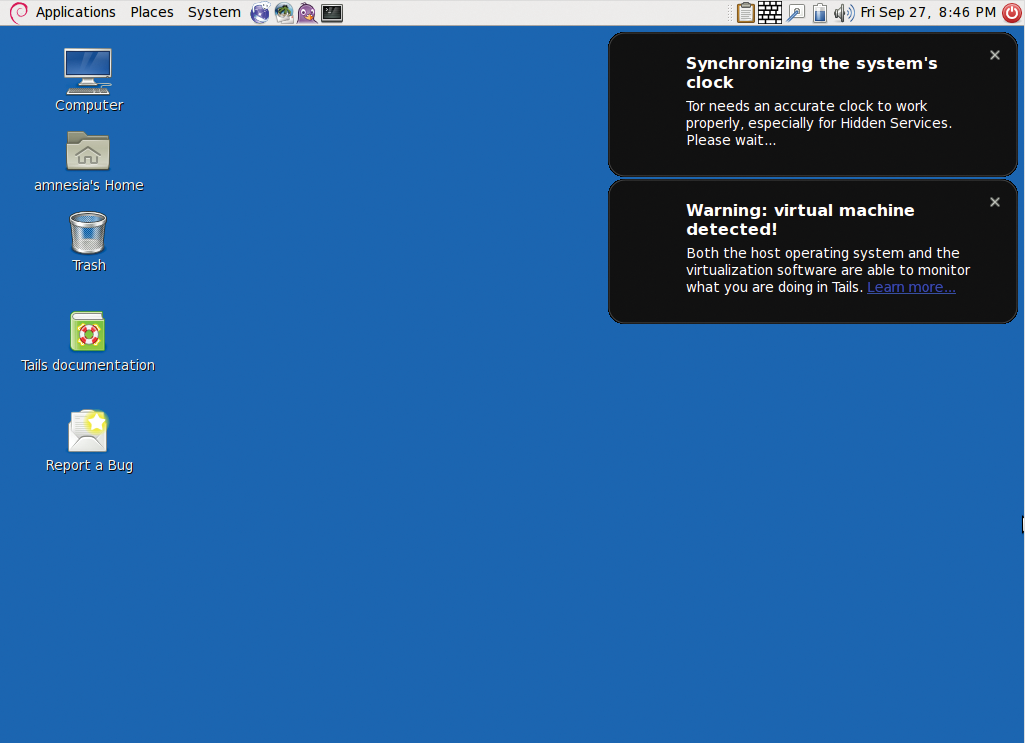Open the volume control speaker icon
Viewport: 1025px width, 743px height.
coord(844,13)
